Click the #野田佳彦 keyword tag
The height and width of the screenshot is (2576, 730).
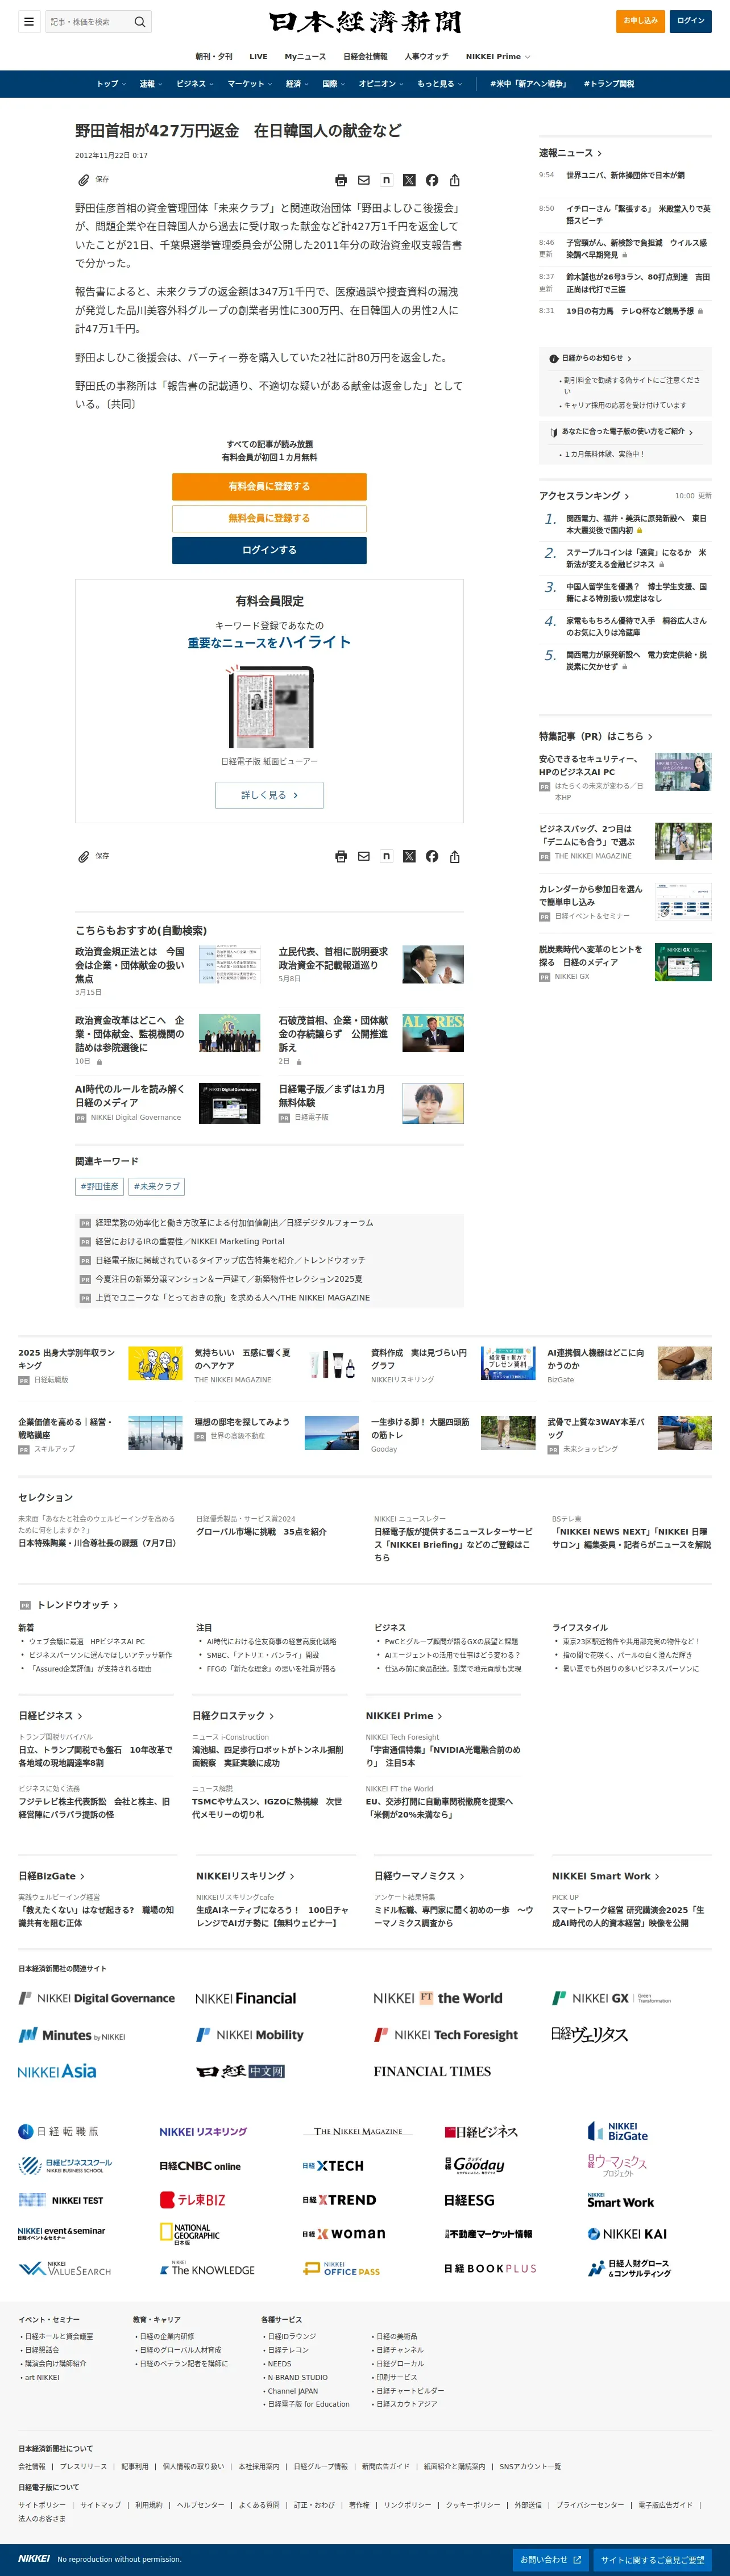(99, 1186)
